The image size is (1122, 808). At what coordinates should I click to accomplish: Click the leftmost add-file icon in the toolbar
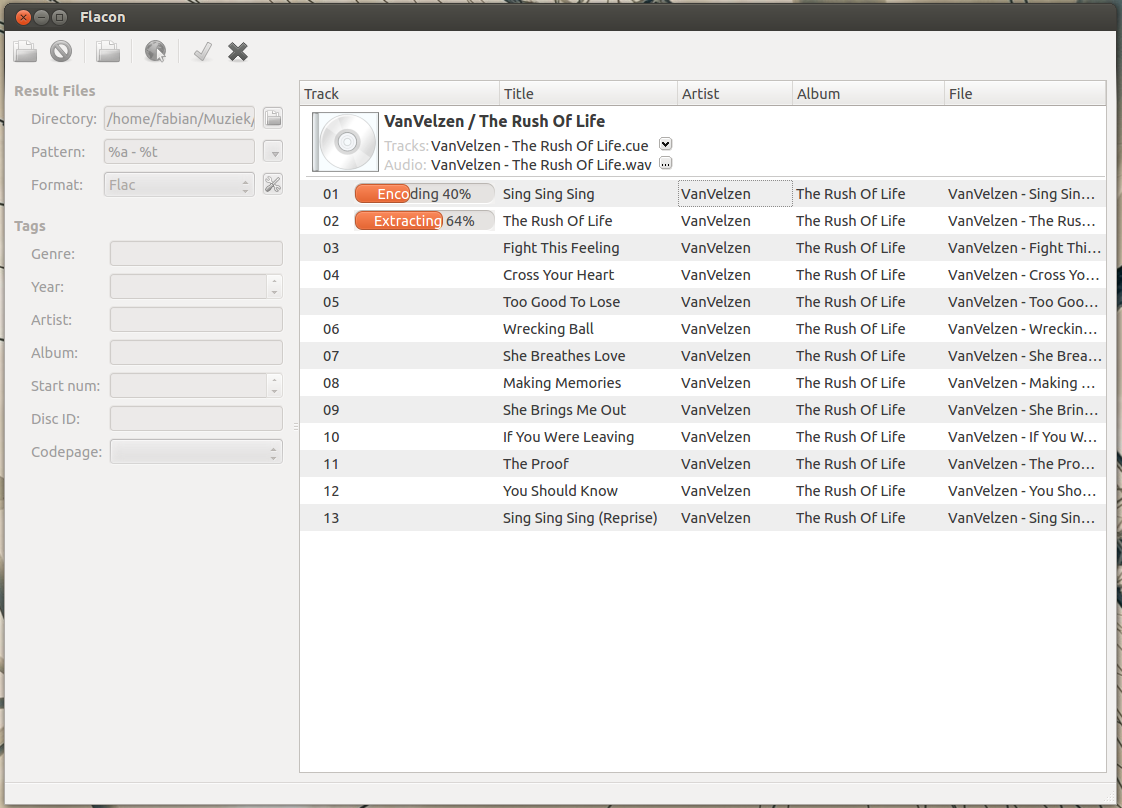tap(25, 51)
